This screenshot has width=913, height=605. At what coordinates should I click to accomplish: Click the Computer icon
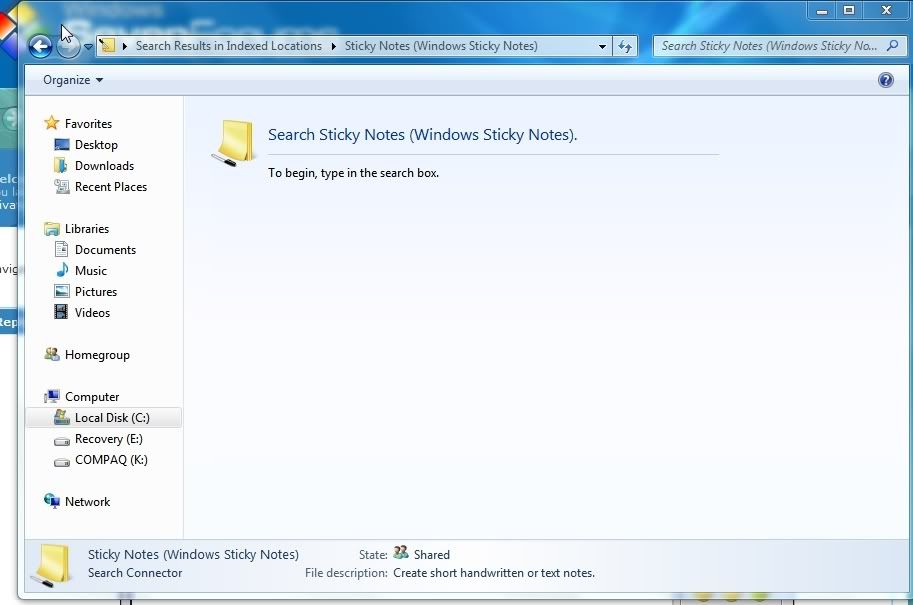52,397
